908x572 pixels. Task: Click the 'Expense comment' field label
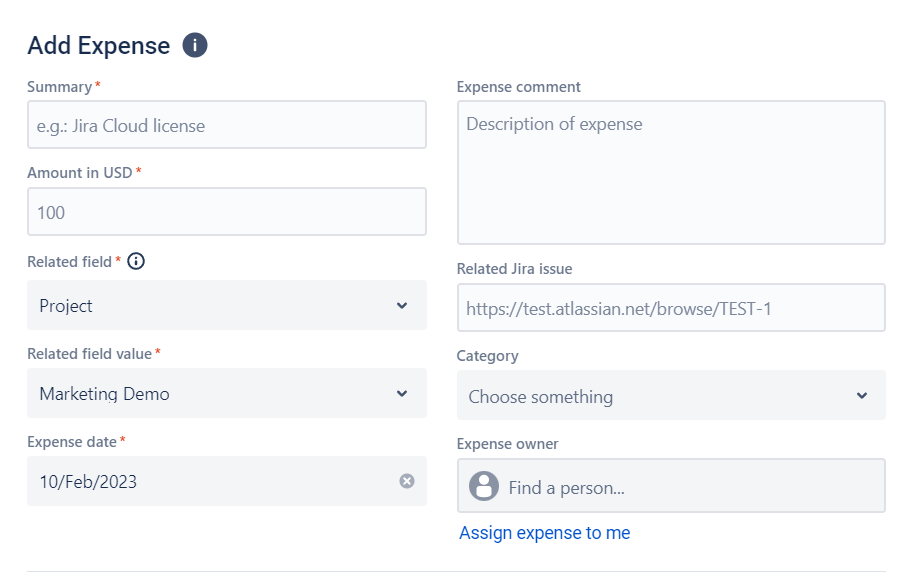pyautogui.click(x=518, y=87)
